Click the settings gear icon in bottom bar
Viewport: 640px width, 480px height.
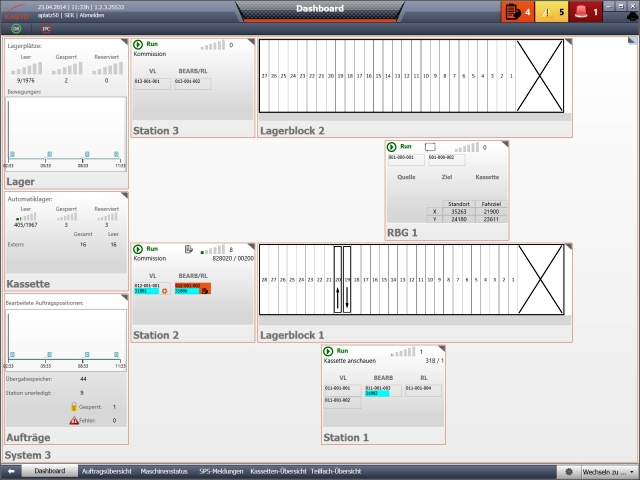pos(570,470)
